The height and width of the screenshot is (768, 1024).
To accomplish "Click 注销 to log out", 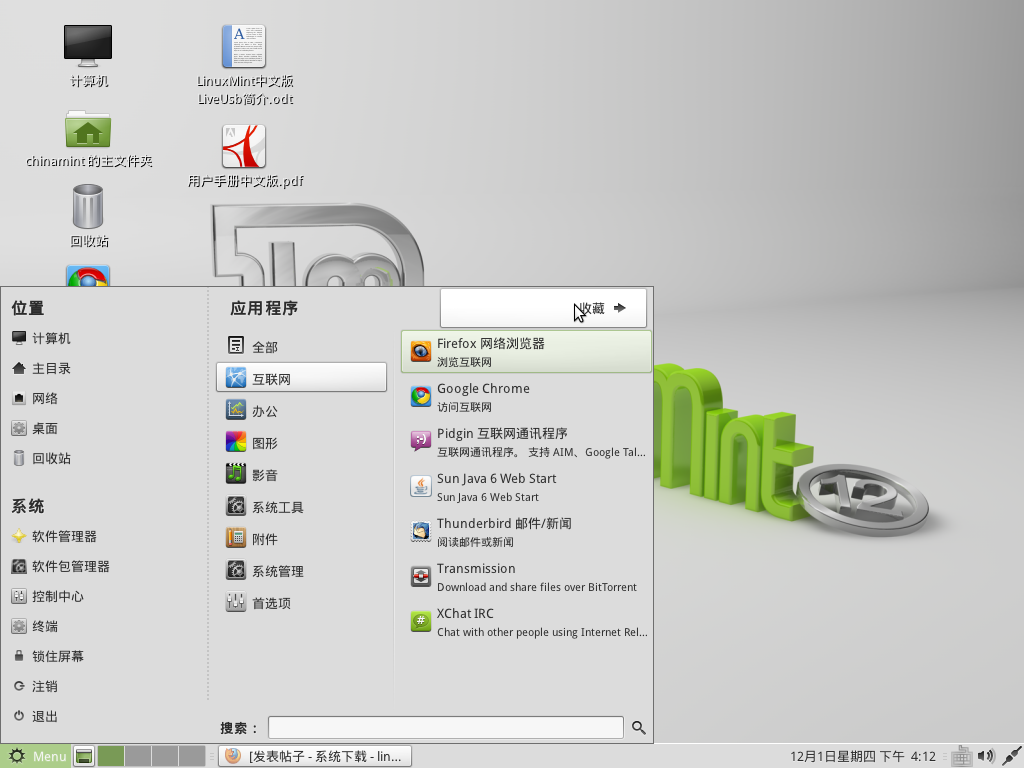I will (35, 686).
